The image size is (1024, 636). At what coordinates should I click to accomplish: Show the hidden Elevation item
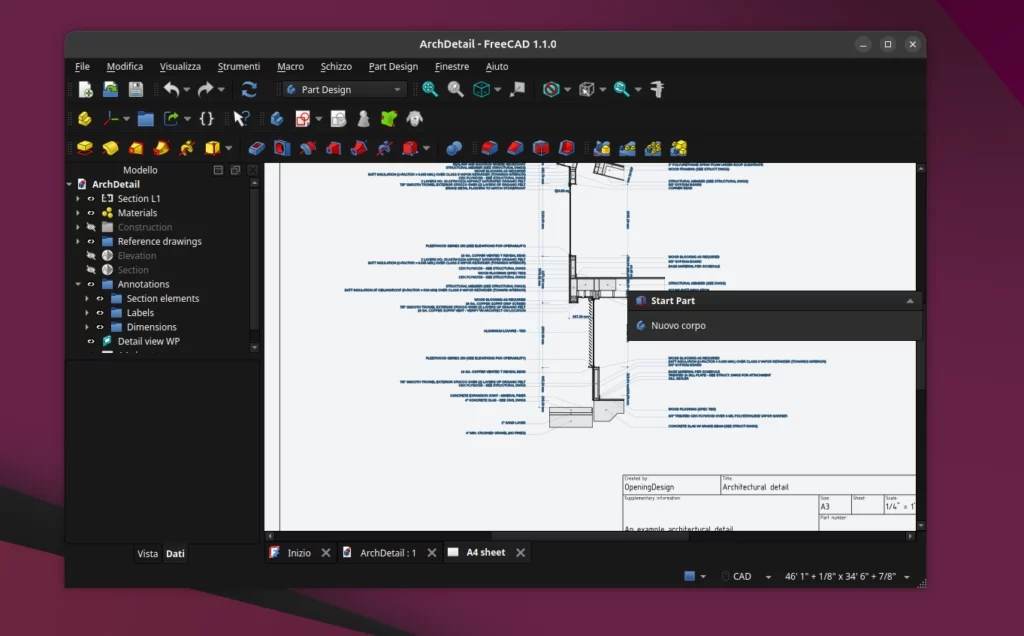coord(90,256)
